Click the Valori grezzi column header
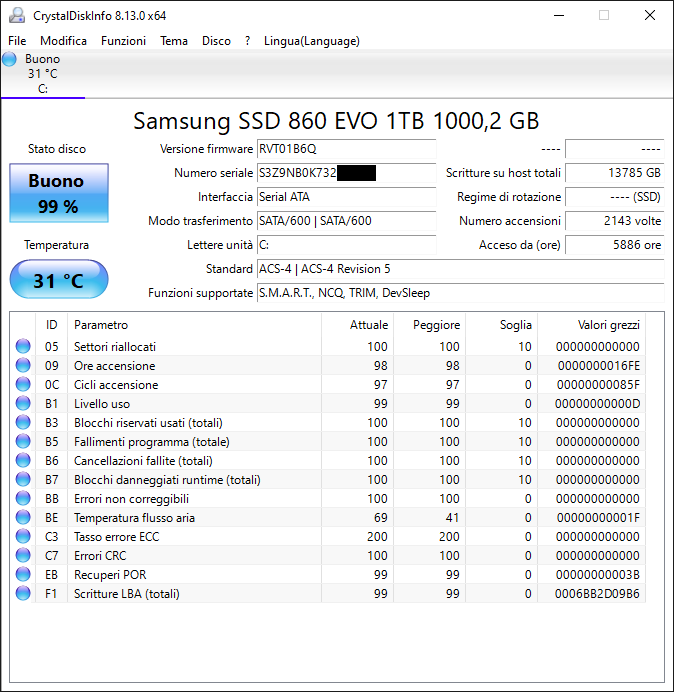This screenshot has width=674, height=692. (x=591, y=325)
